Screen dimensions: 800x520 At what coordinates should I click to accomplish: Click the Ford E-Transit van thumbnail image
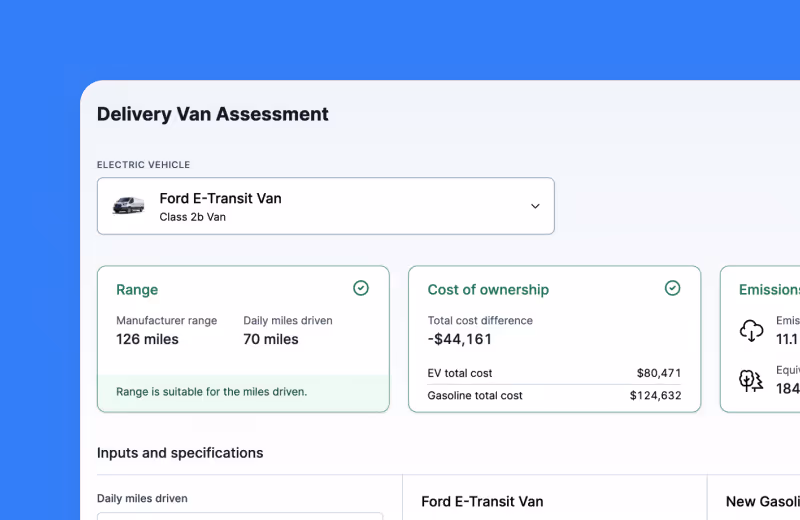tap(129, 205)
